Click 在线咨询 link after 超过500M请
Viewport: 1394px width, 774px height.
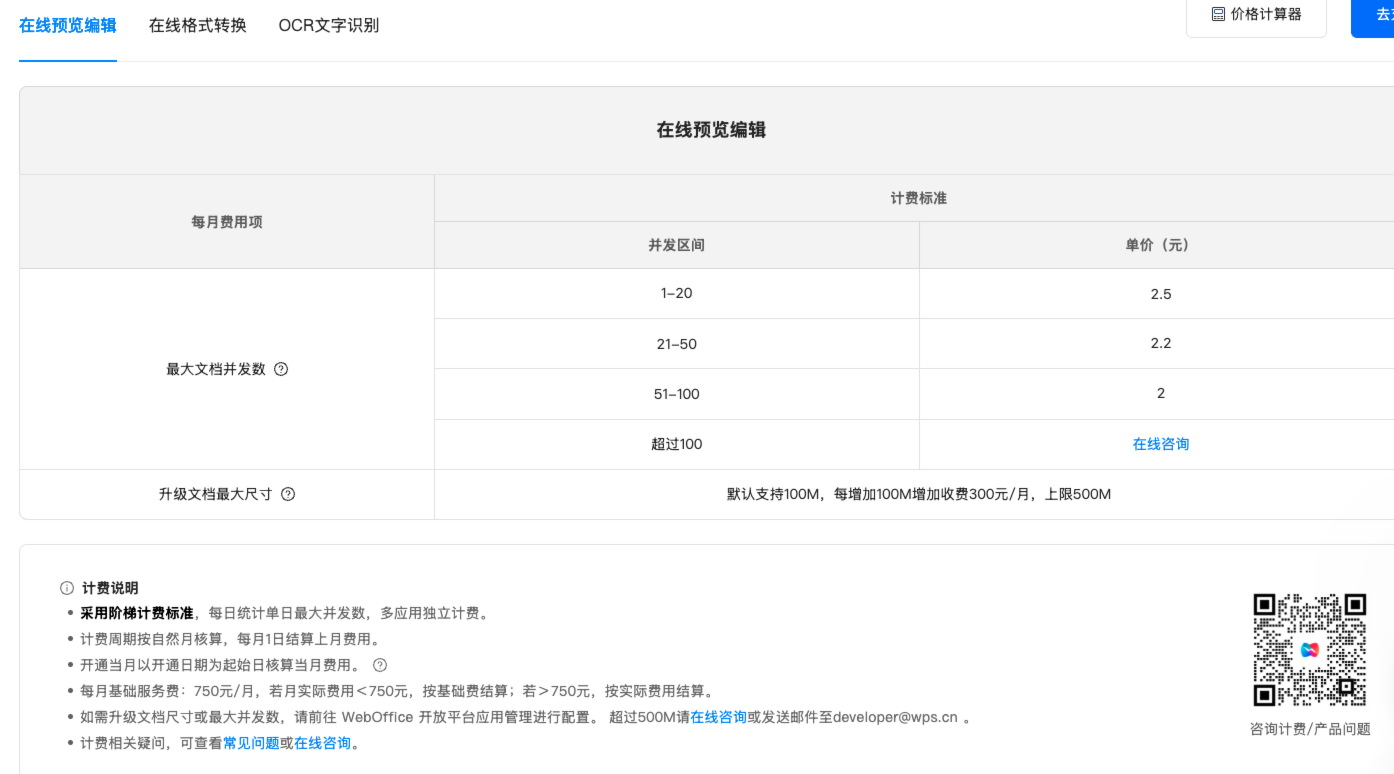tap(718, 717)
